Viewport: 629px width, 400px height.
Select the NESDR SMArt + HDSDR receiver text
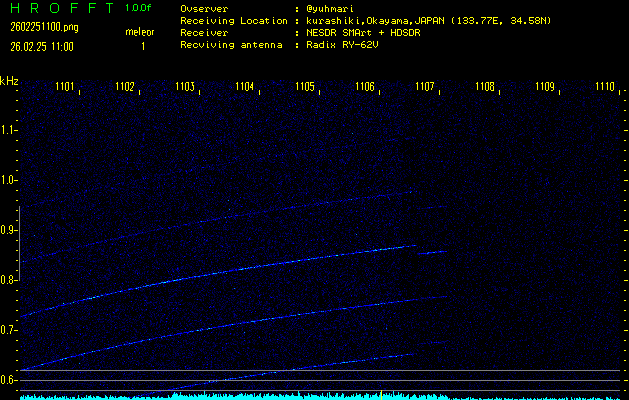click(x=370, y=33)
